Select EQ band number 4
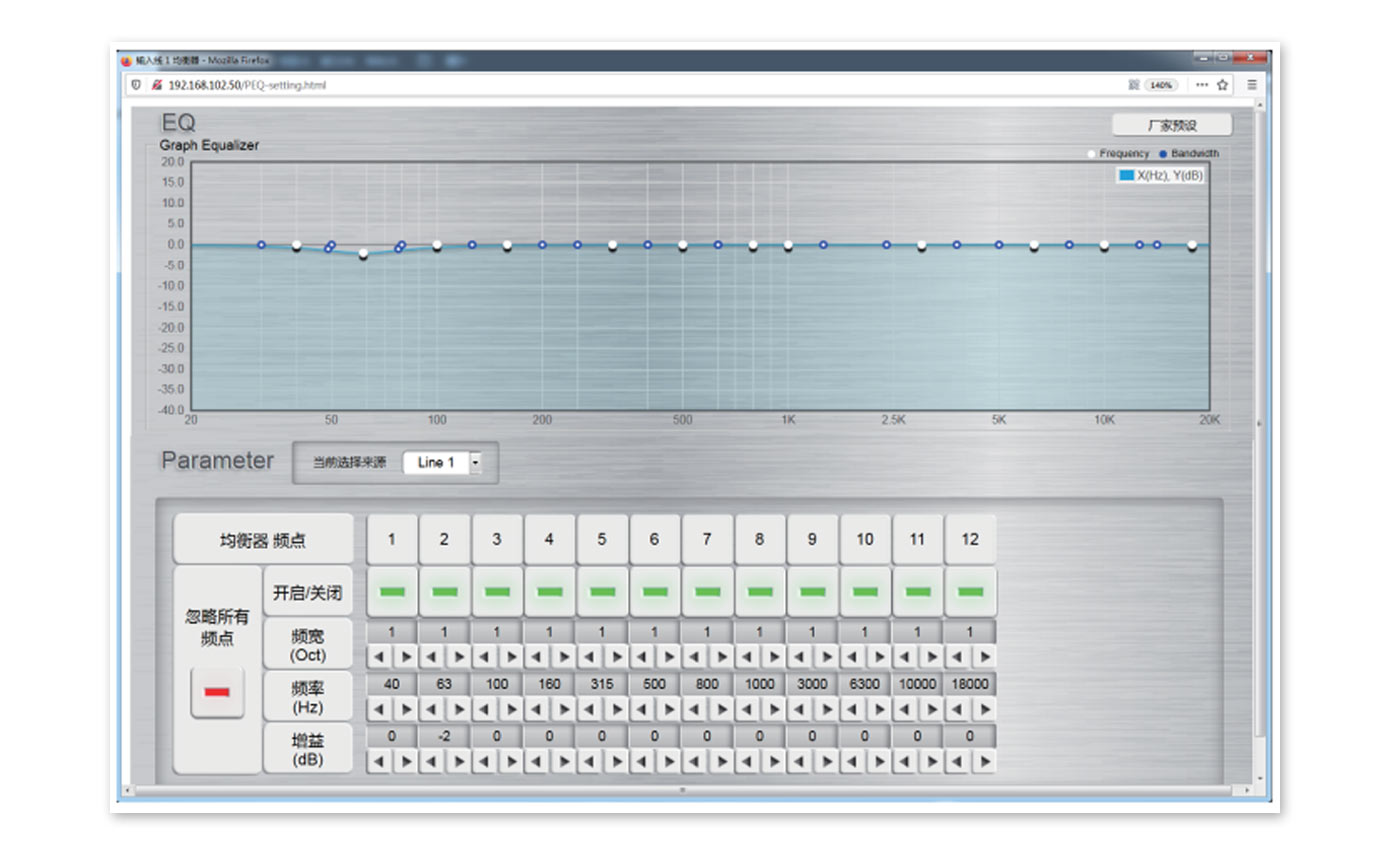 click(549, 539)
